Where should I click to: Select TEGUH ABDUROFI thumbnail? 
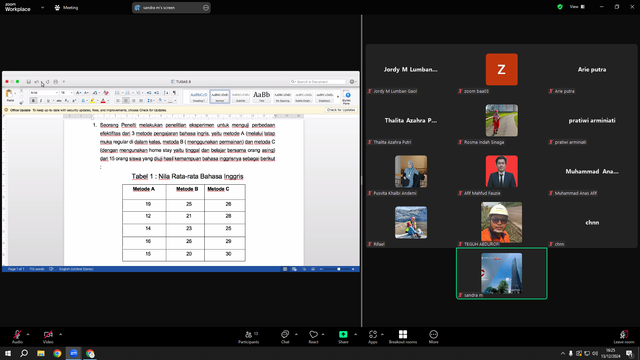[x=502, y=222]
